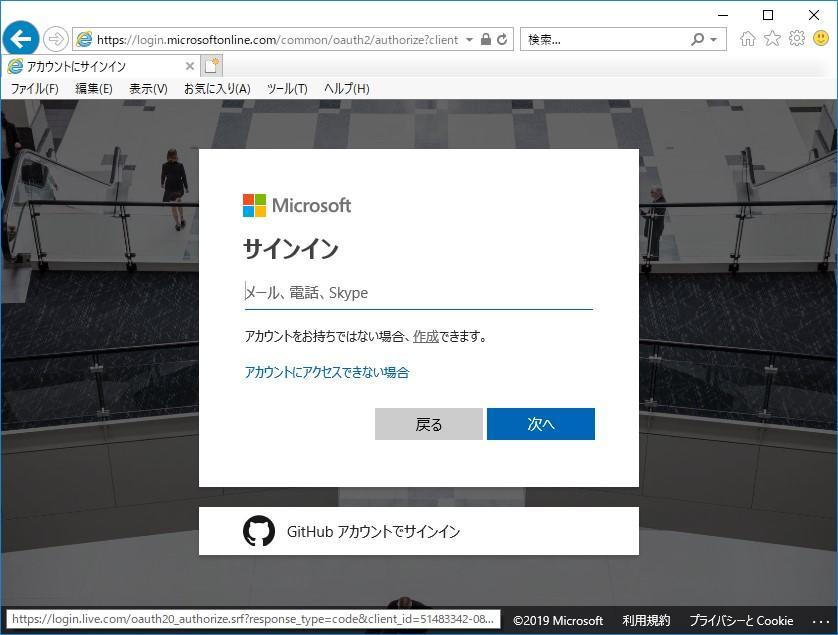Viewport: 838px width, 635px height.
Task: Click the browser Back arrow button
Action: click(x=21, y=38)
